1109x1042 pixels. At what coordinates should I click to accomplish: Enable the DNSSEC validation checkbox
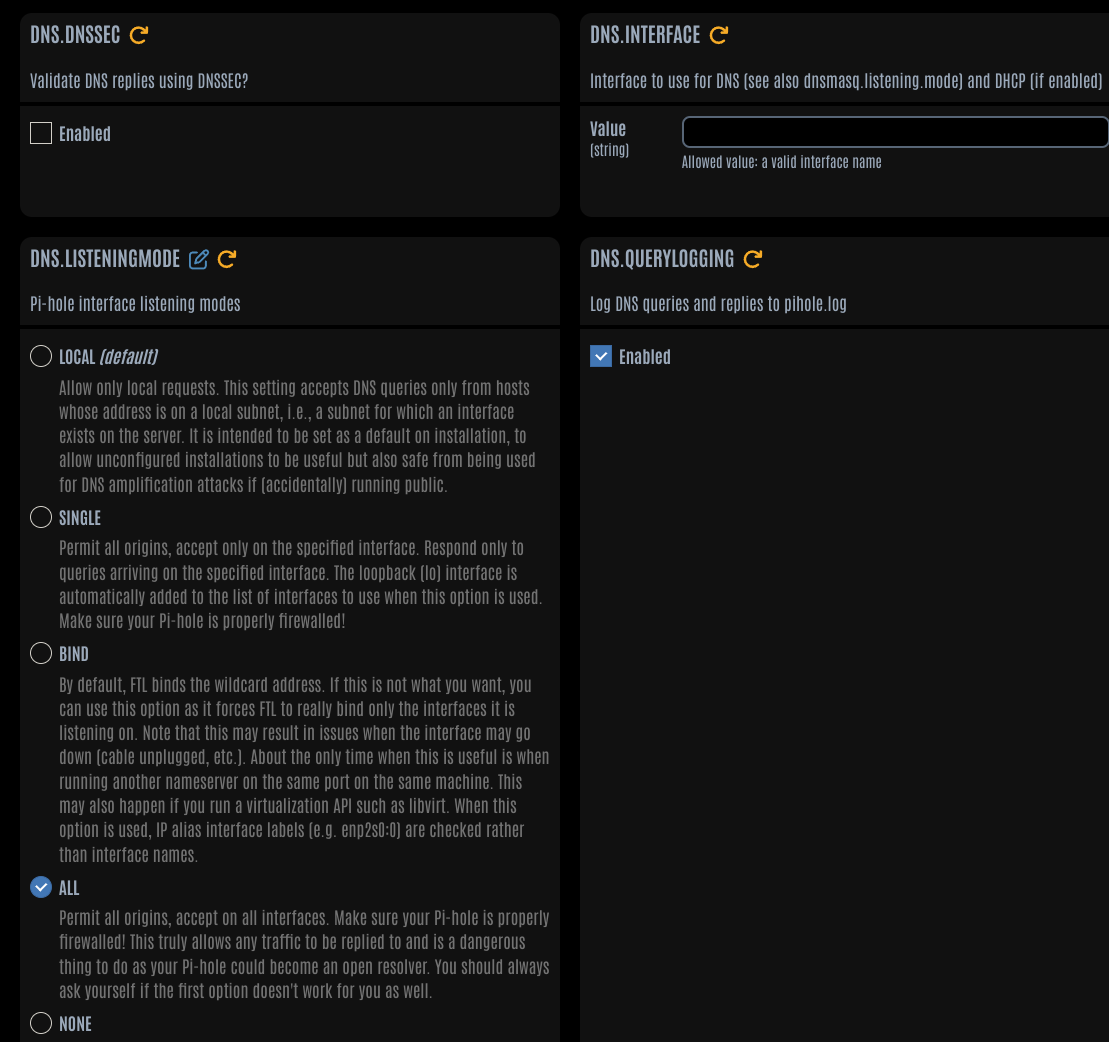tap(41, 133)
